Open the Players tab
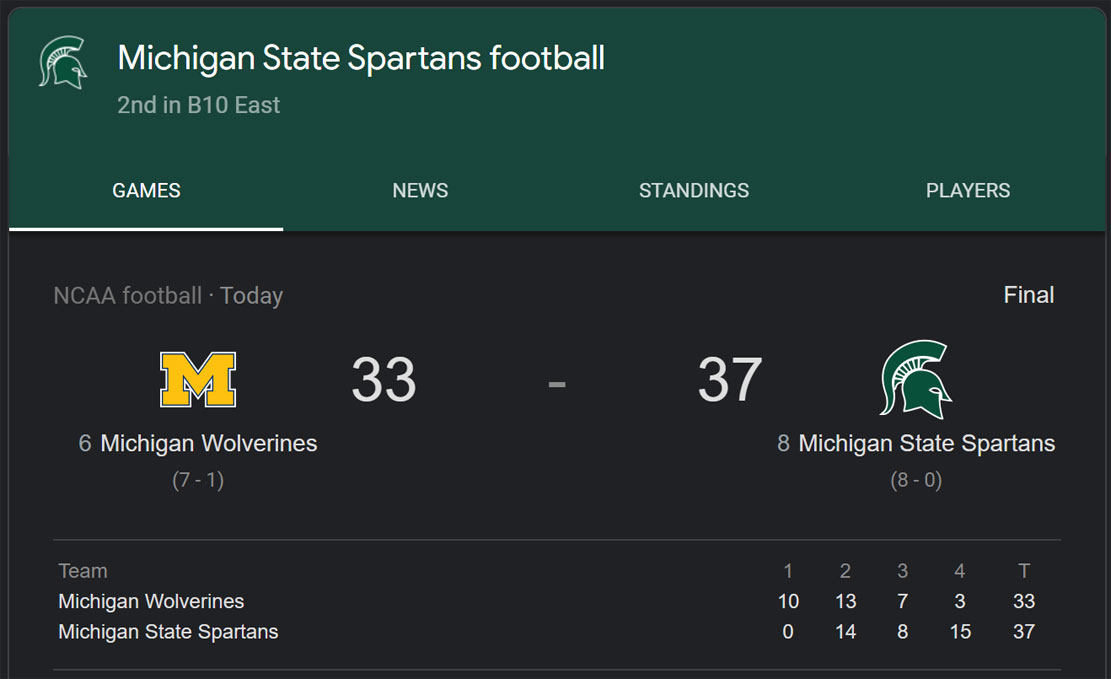 (x=968, y=191)
